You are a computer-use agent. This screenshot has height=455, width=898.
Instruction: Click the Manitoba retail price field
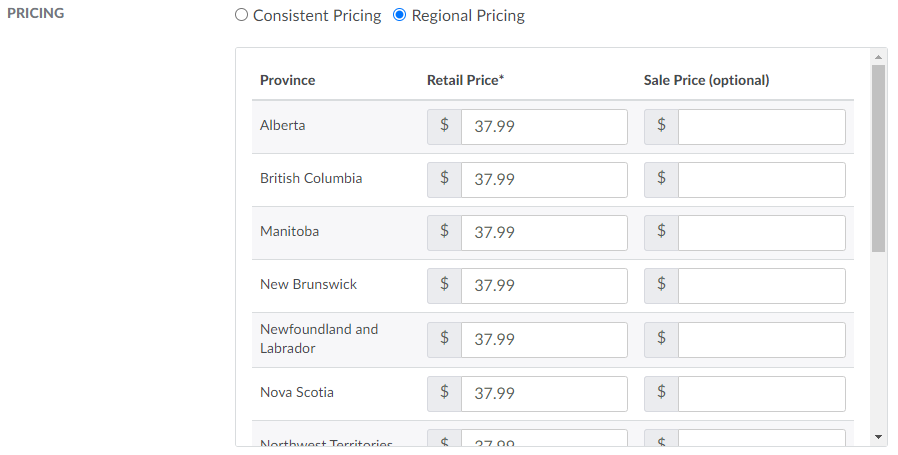pyautogui.click(x=543, y=233)
